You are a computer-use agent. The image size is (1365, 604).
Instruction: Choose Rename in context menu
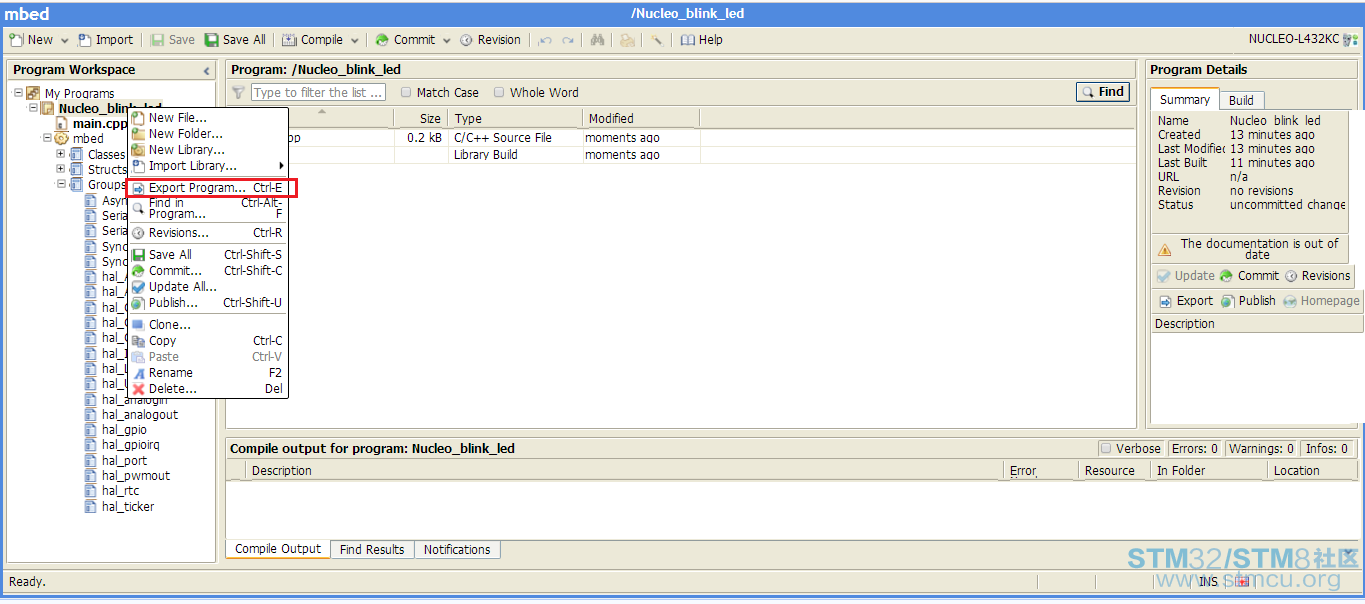pos(208,373)
